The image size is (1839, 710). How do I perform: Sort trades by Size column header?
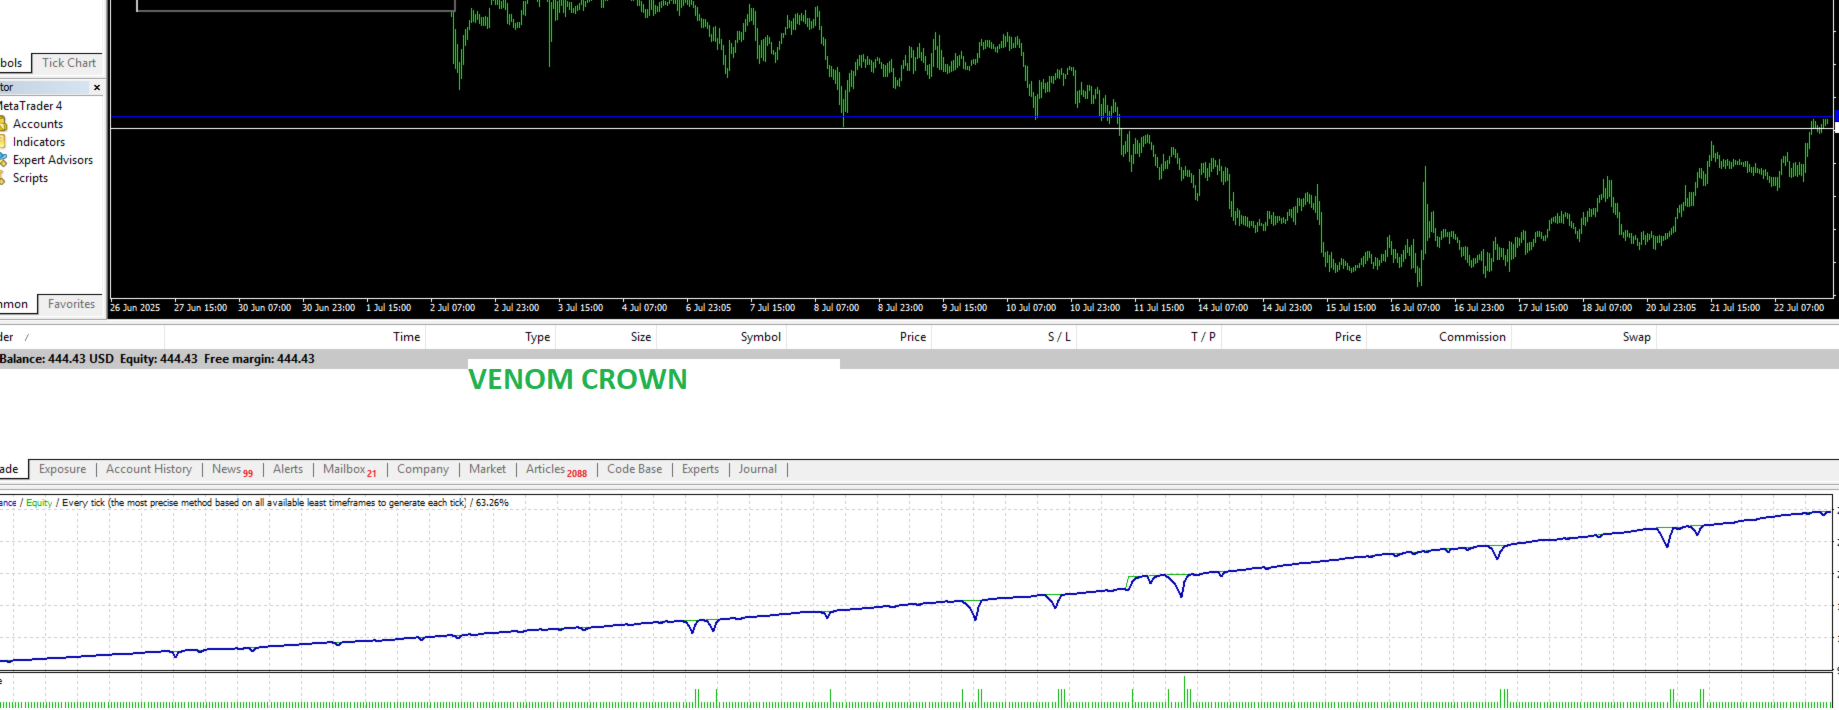(641, 337)
